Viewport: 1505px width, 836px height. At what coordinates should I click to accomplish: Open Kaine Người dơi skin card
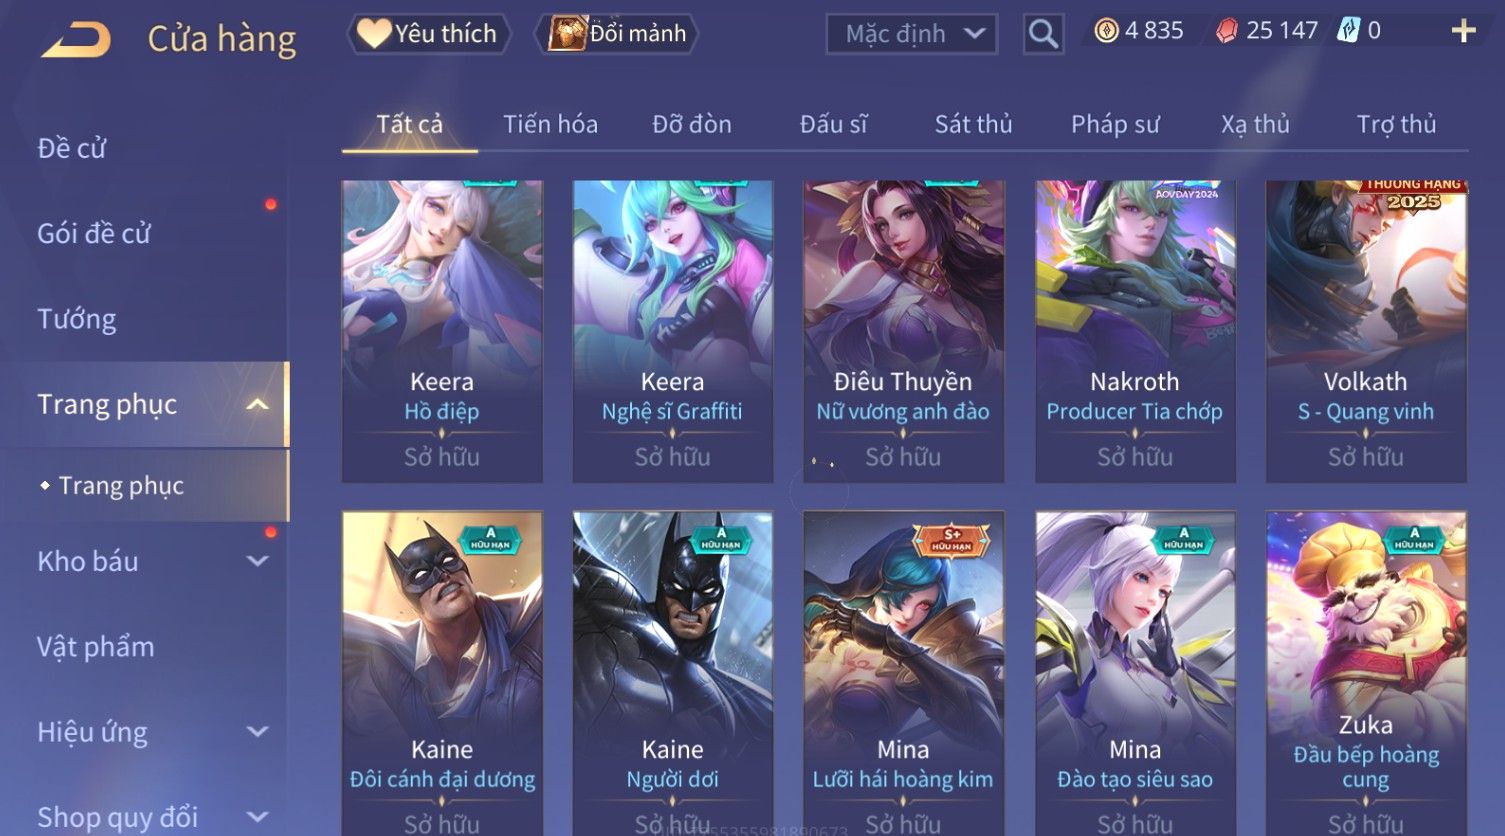pos(672,672)
